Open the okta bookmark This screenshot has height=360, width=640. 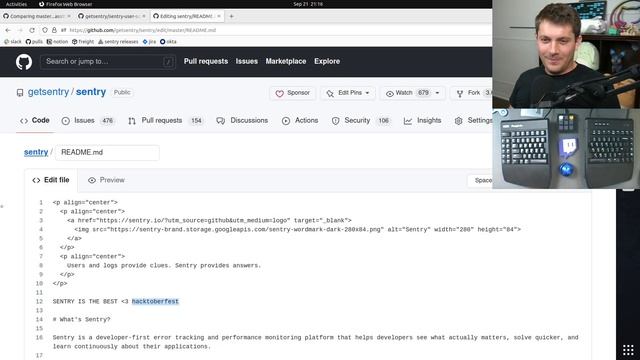coord(168,42)
